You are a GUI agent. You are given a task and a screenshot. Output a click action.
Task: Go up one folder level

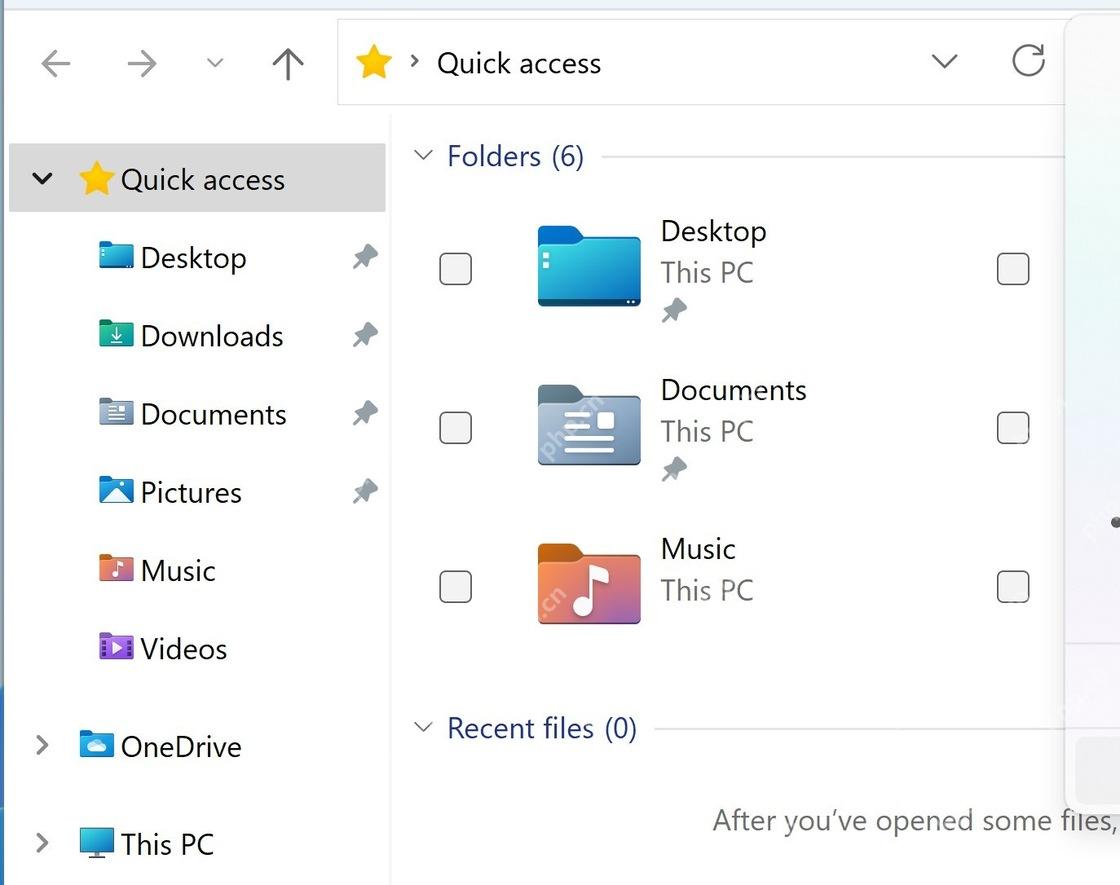click(x=288, y=64)
